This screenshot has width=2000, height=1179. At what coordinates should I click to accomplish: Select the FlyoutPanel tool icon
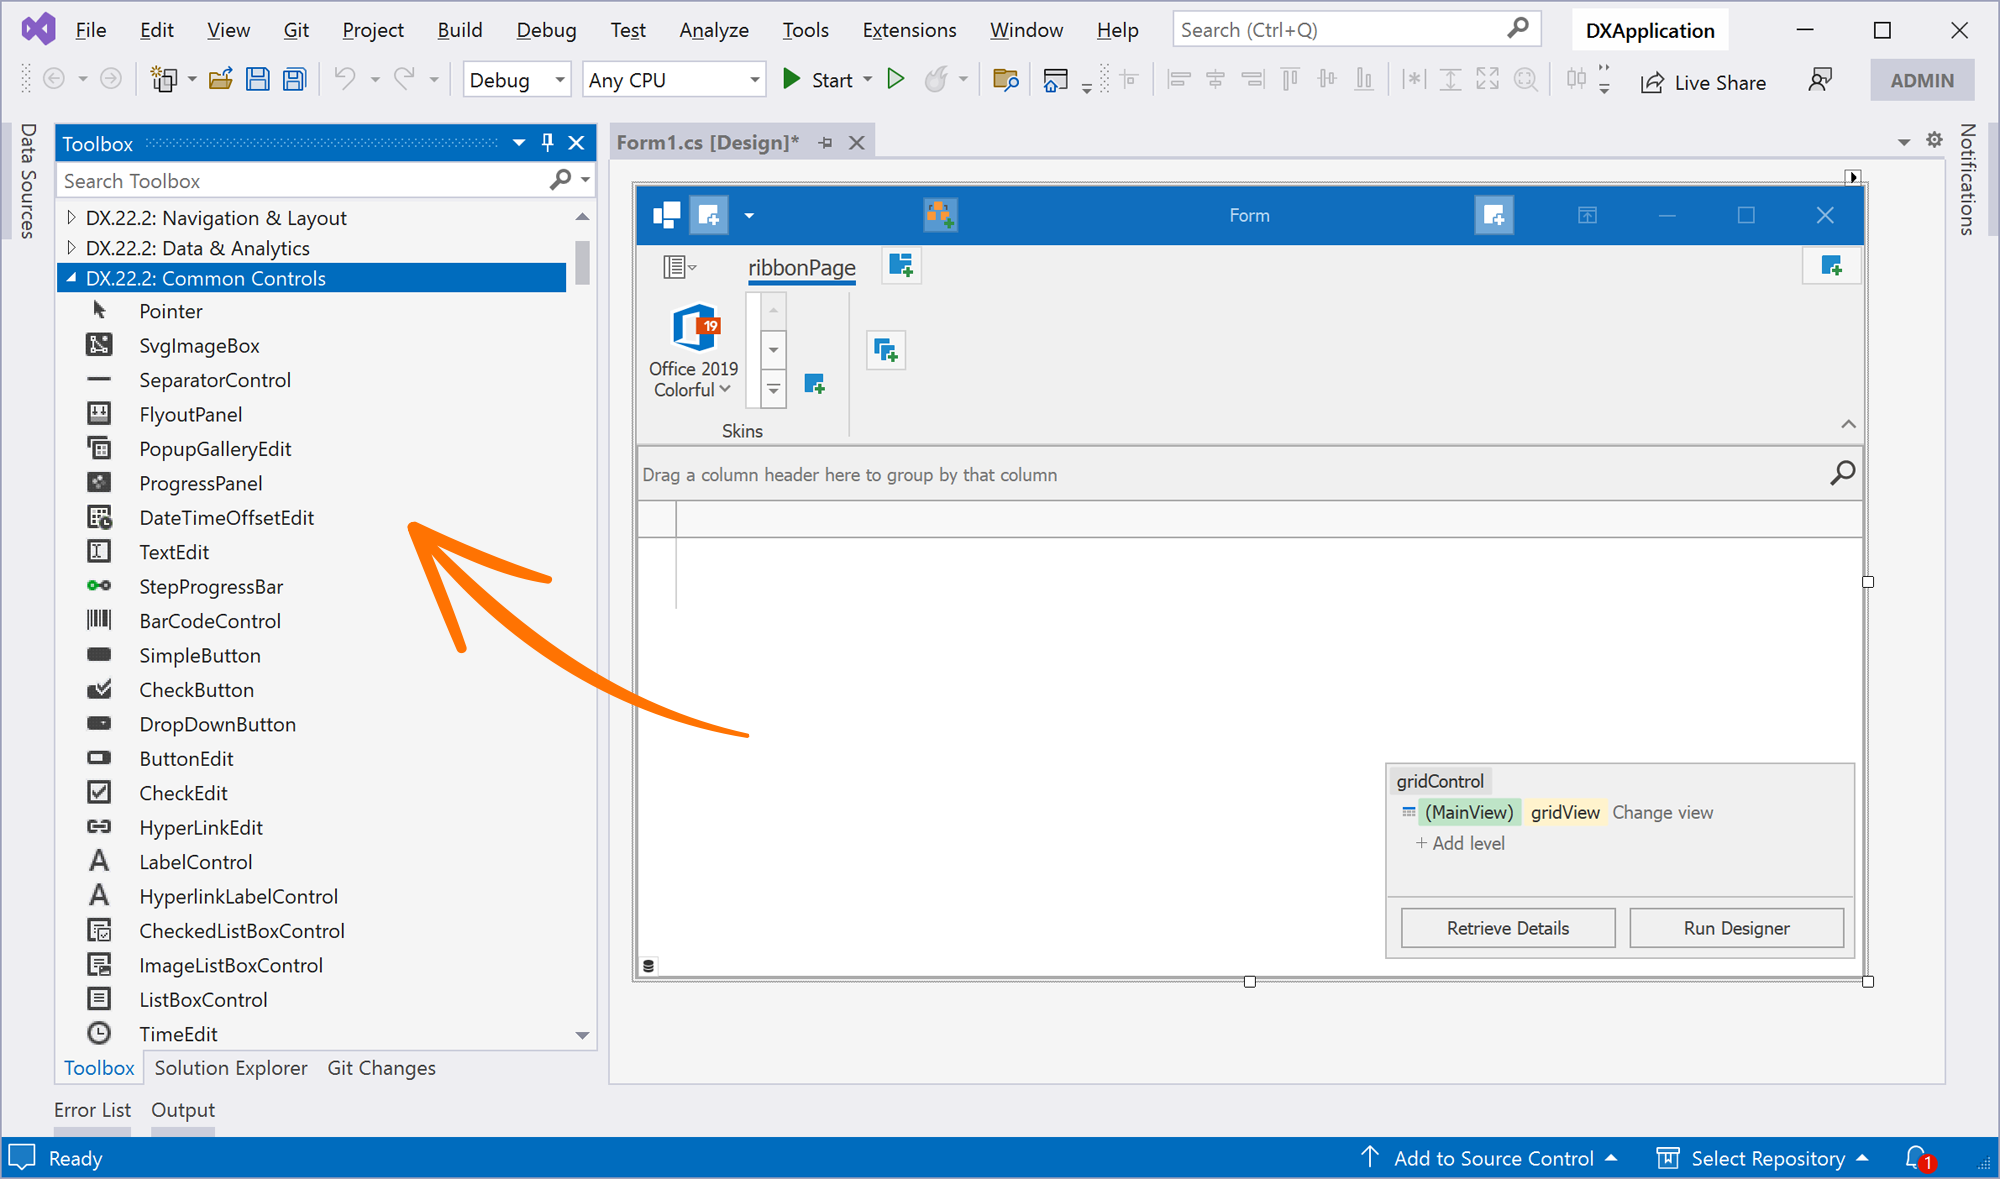(98, 414)
